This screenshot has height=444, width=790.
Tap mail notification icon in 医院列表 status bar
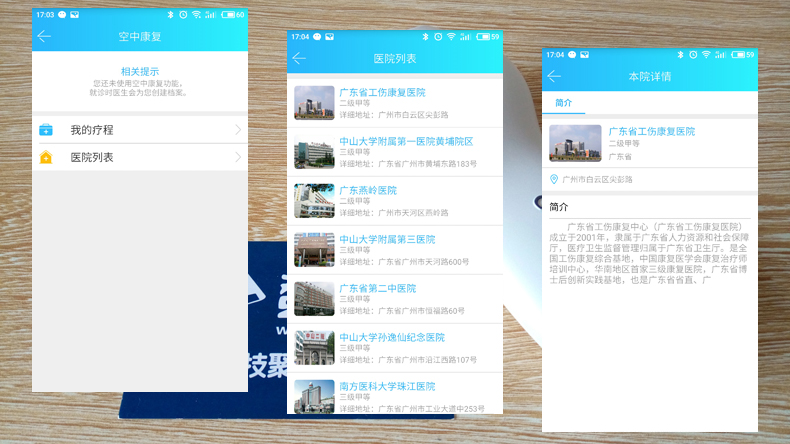[330, 37]
